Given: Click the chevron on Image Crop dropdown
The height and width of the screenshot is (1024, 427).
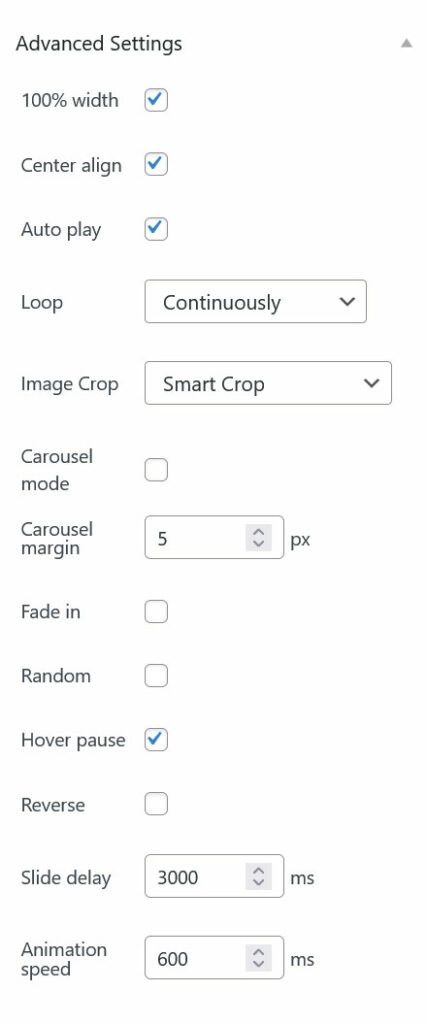Looking at the screenshot, I should coord(372,383).
